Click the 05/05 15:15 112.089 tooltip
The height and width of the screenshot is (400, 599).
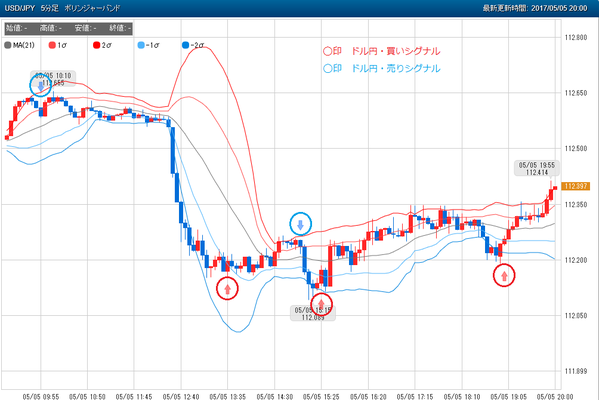[x=313, y=313]
